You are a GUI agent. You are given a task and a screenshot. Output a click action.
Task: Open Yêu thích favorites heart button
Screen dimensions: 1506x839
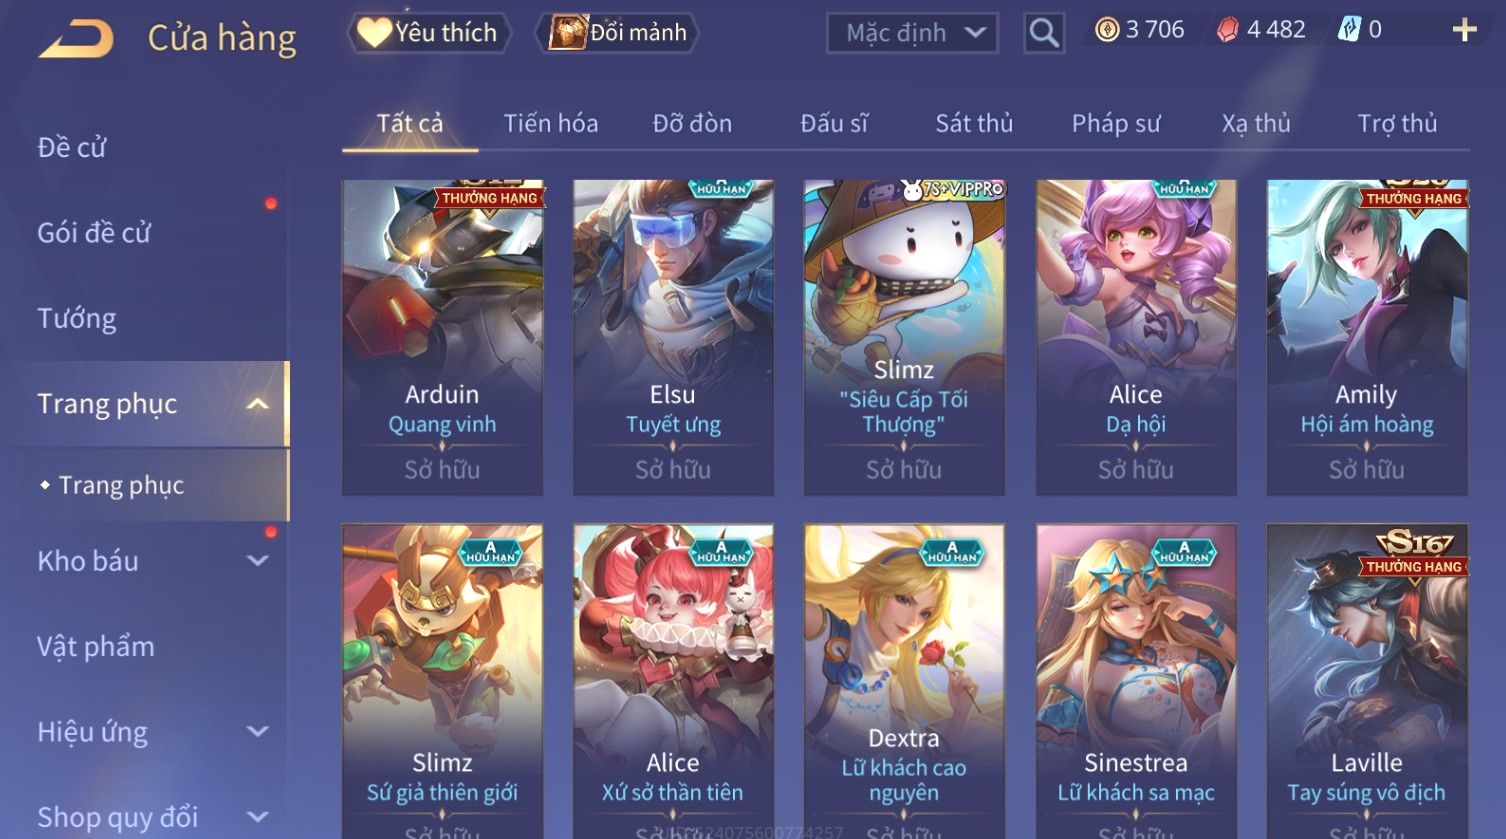429,33
